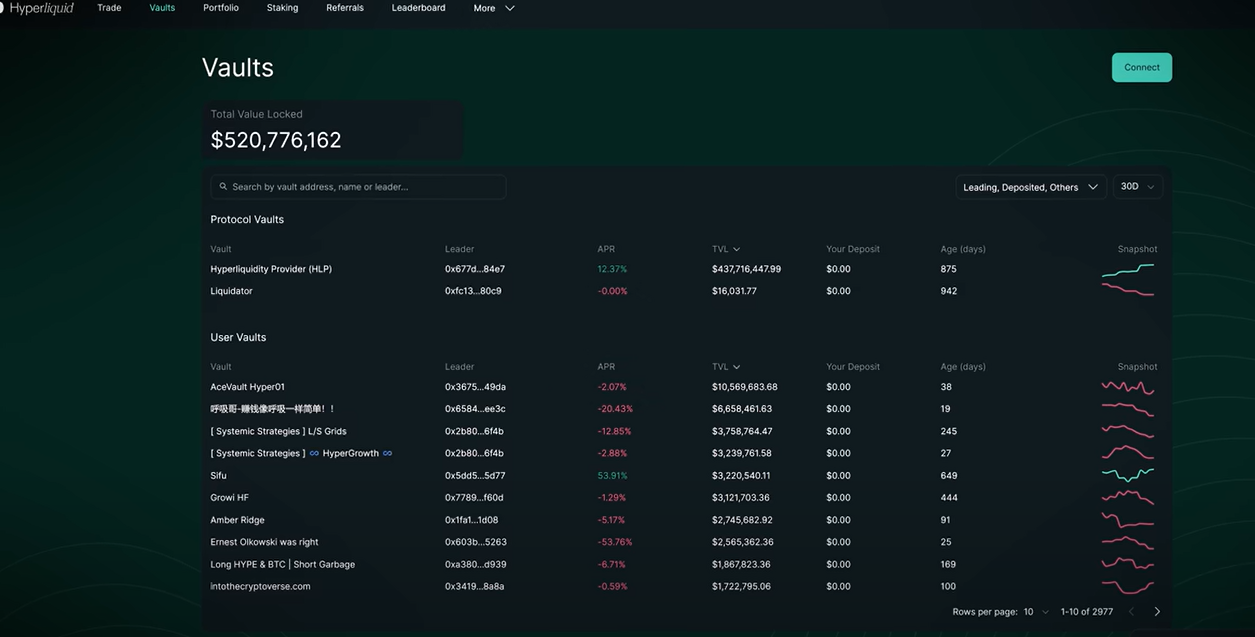
Task: Open AceVault Hyper01 vault
Action: click(247, 387)
